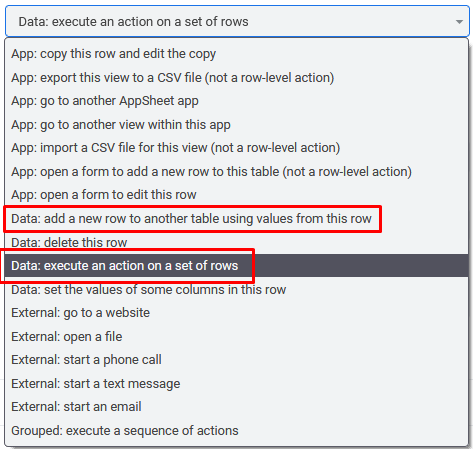Choose 'External: open a file' option

coord(236,336)
